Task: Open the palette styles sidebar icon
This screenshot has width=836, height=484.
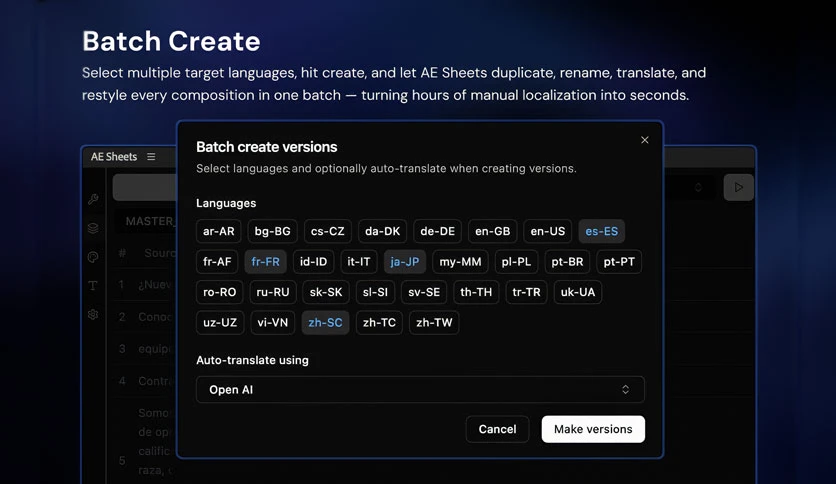Action: [93, 257]
